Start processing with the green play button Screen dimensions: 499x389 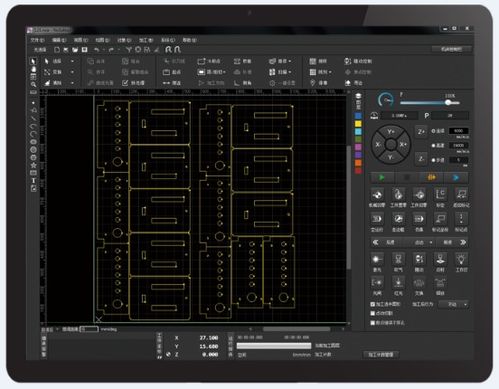click(382, 178)
